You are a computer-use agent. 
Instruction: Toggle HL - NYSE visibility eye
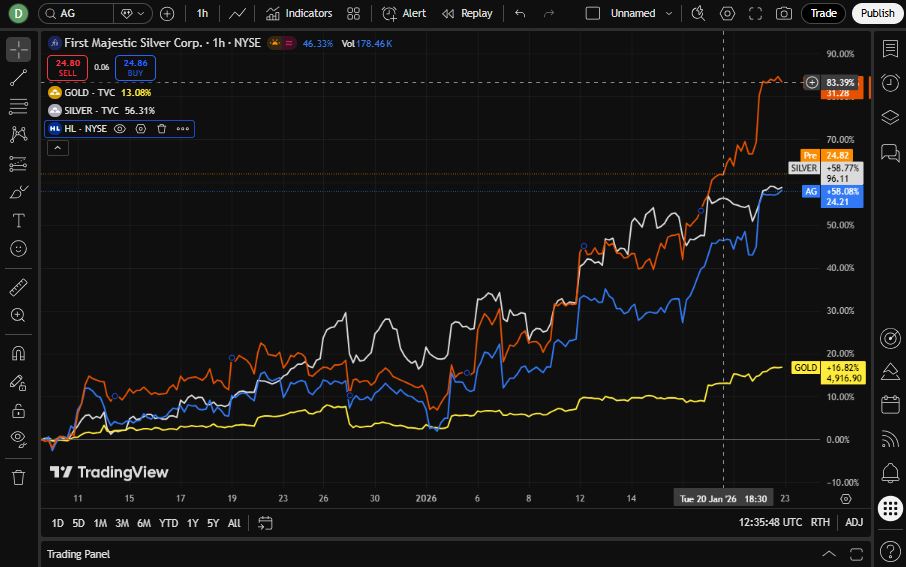120,129
